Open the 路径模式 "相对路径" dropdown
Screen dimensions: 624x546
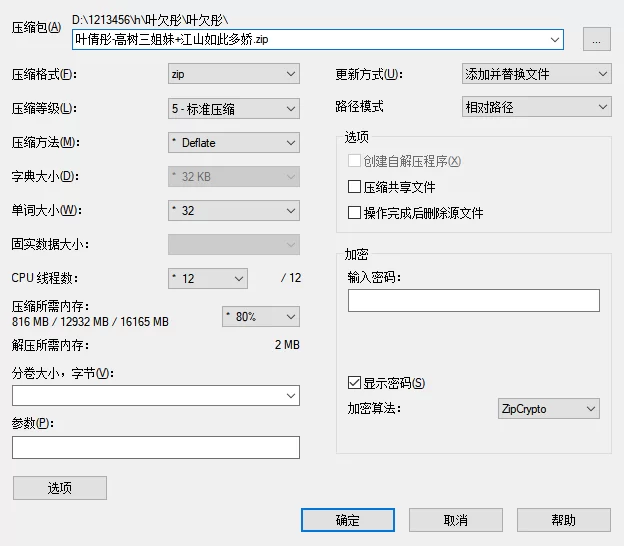pos(536,107)
